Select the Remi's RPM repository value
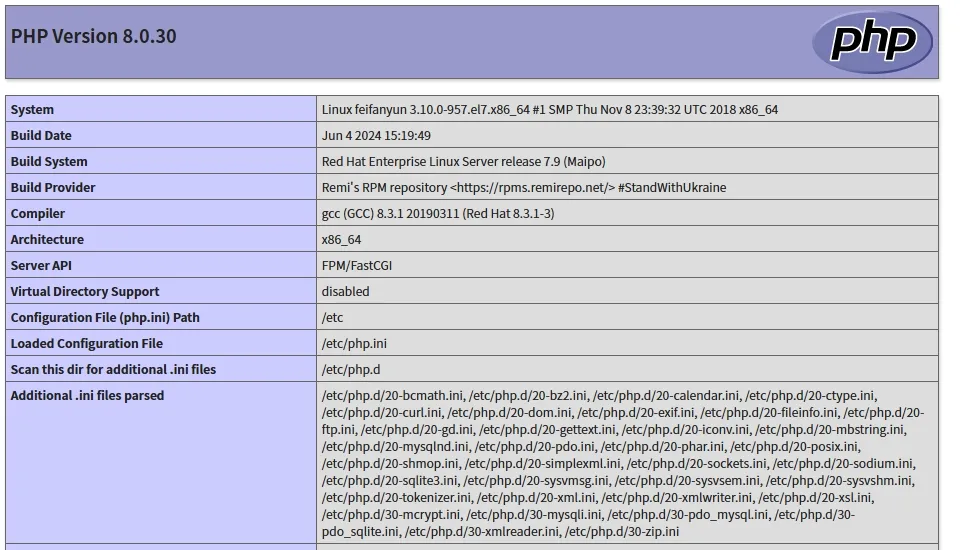This screenshot has height=550, width=962. click(524, 187)
